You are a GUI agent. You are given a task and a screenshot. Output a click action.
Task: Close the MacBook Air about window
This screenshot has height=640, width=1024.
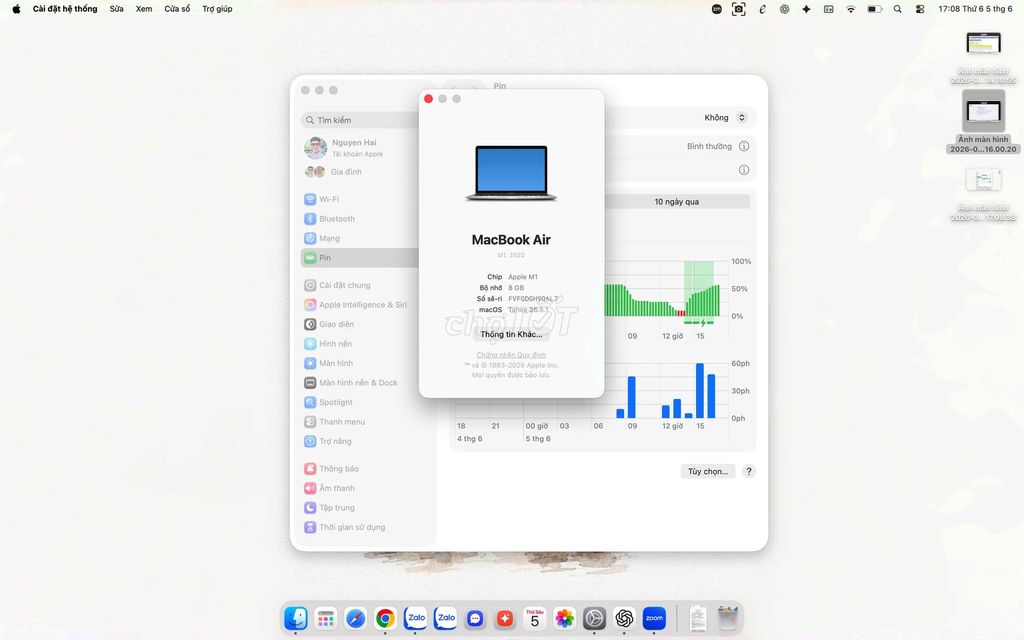[428, 99]
